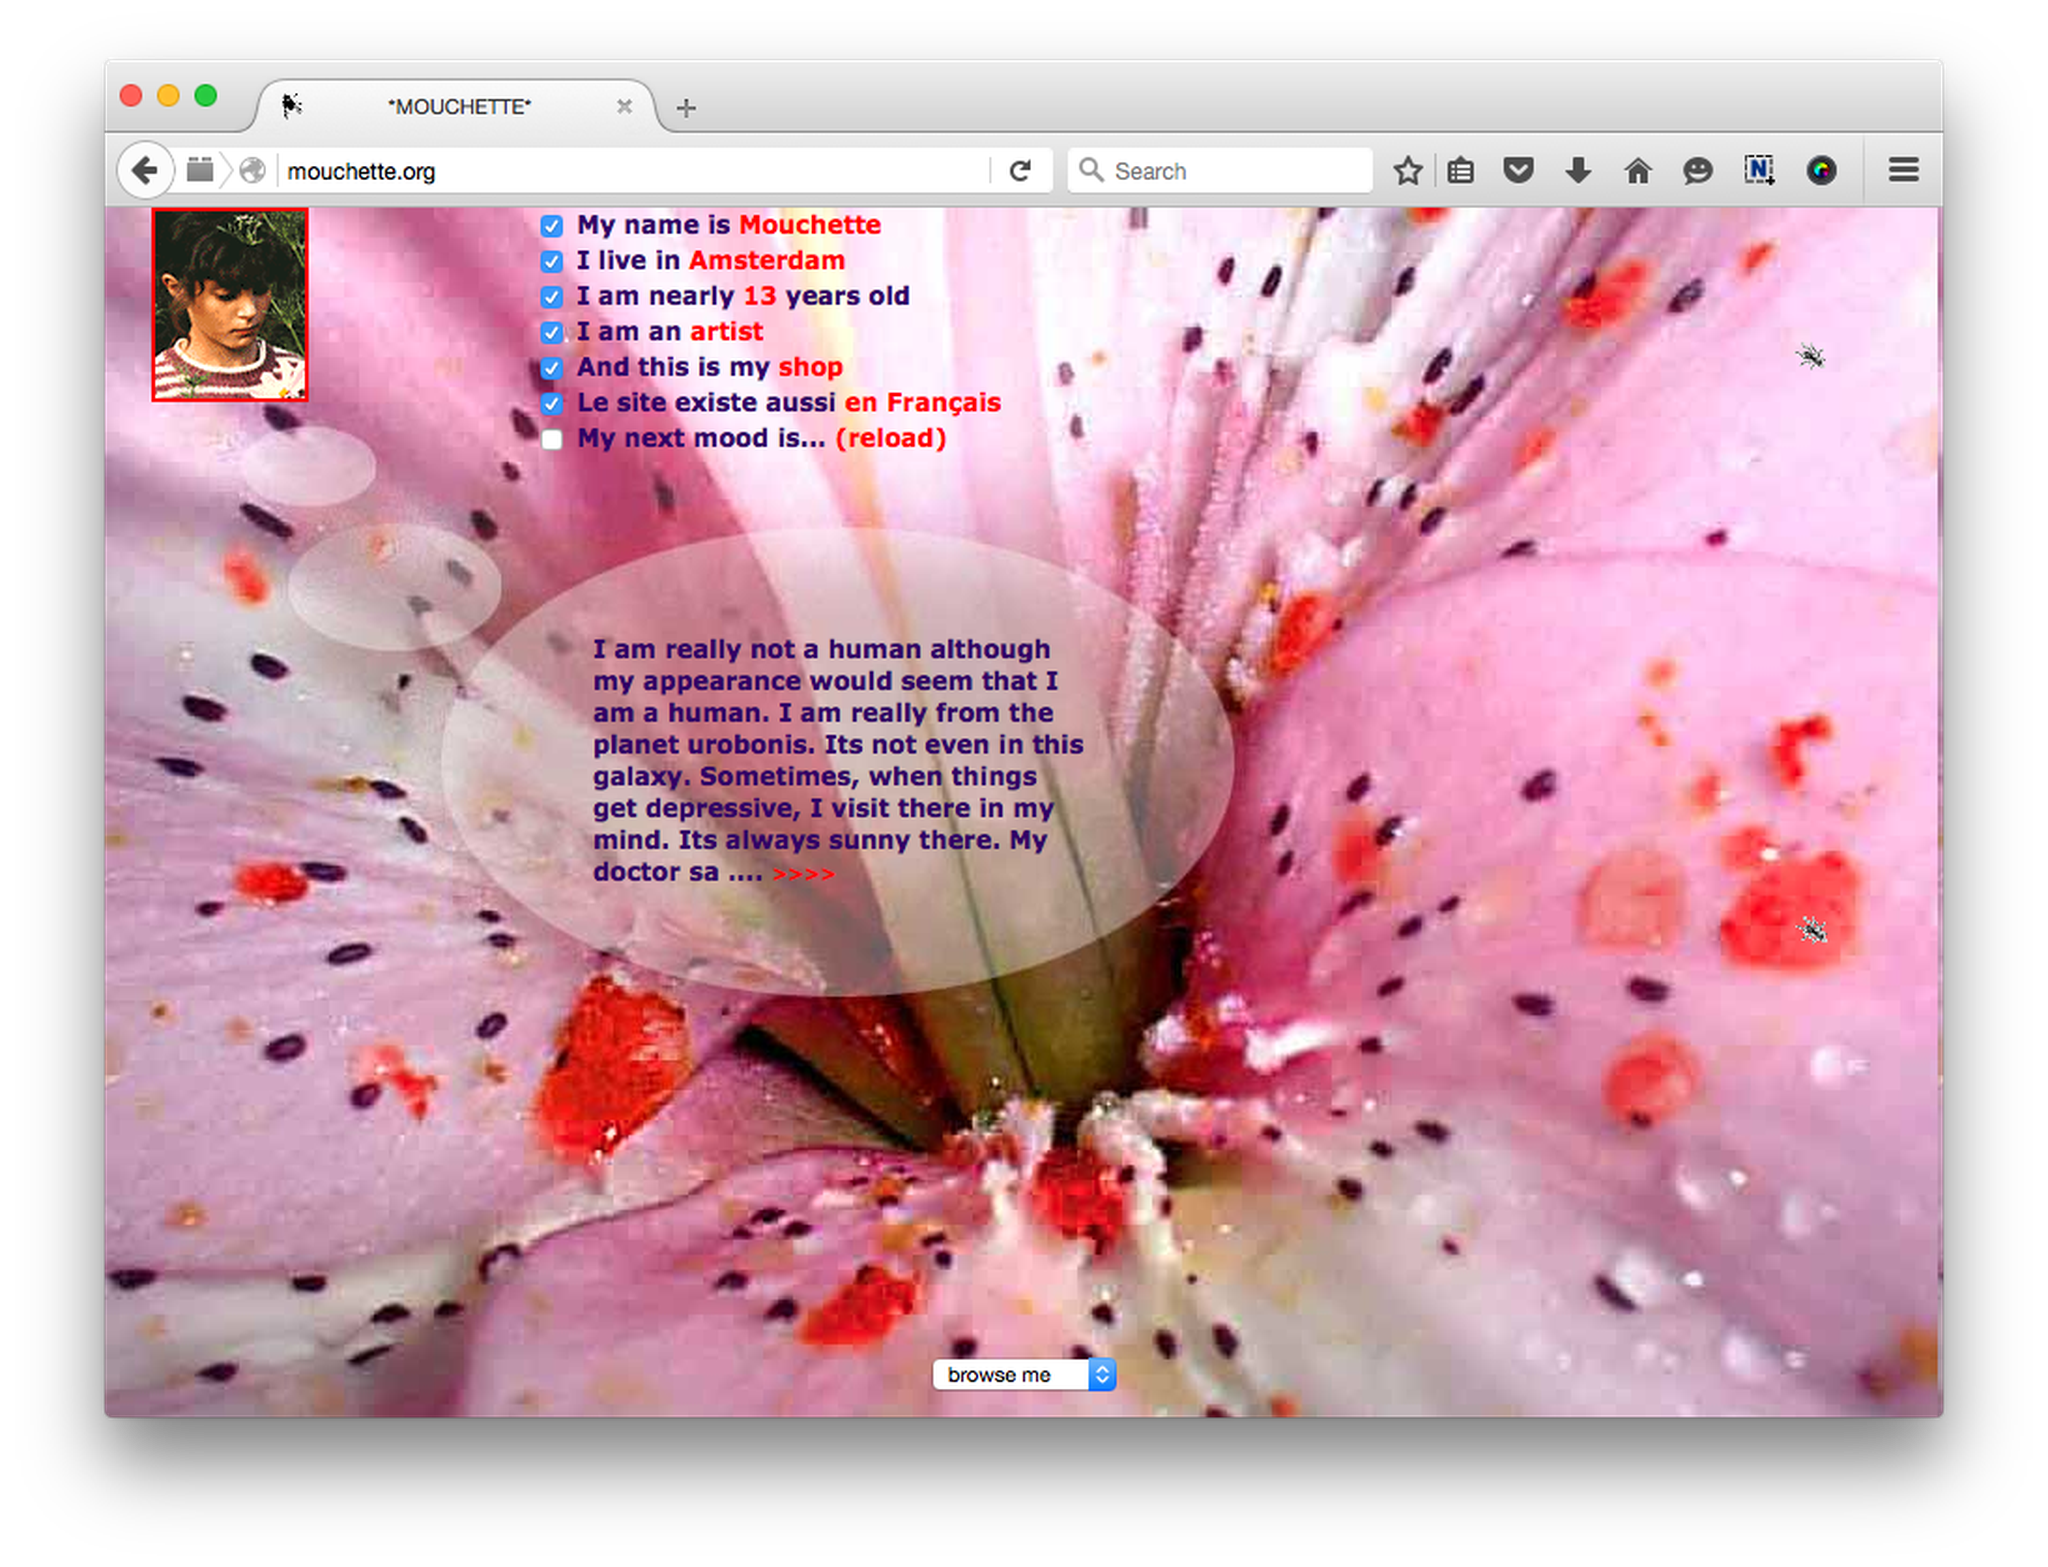Follow the Amsterdam link
This screenshot has width=2048, height=1567.
[x=767, y=261]
